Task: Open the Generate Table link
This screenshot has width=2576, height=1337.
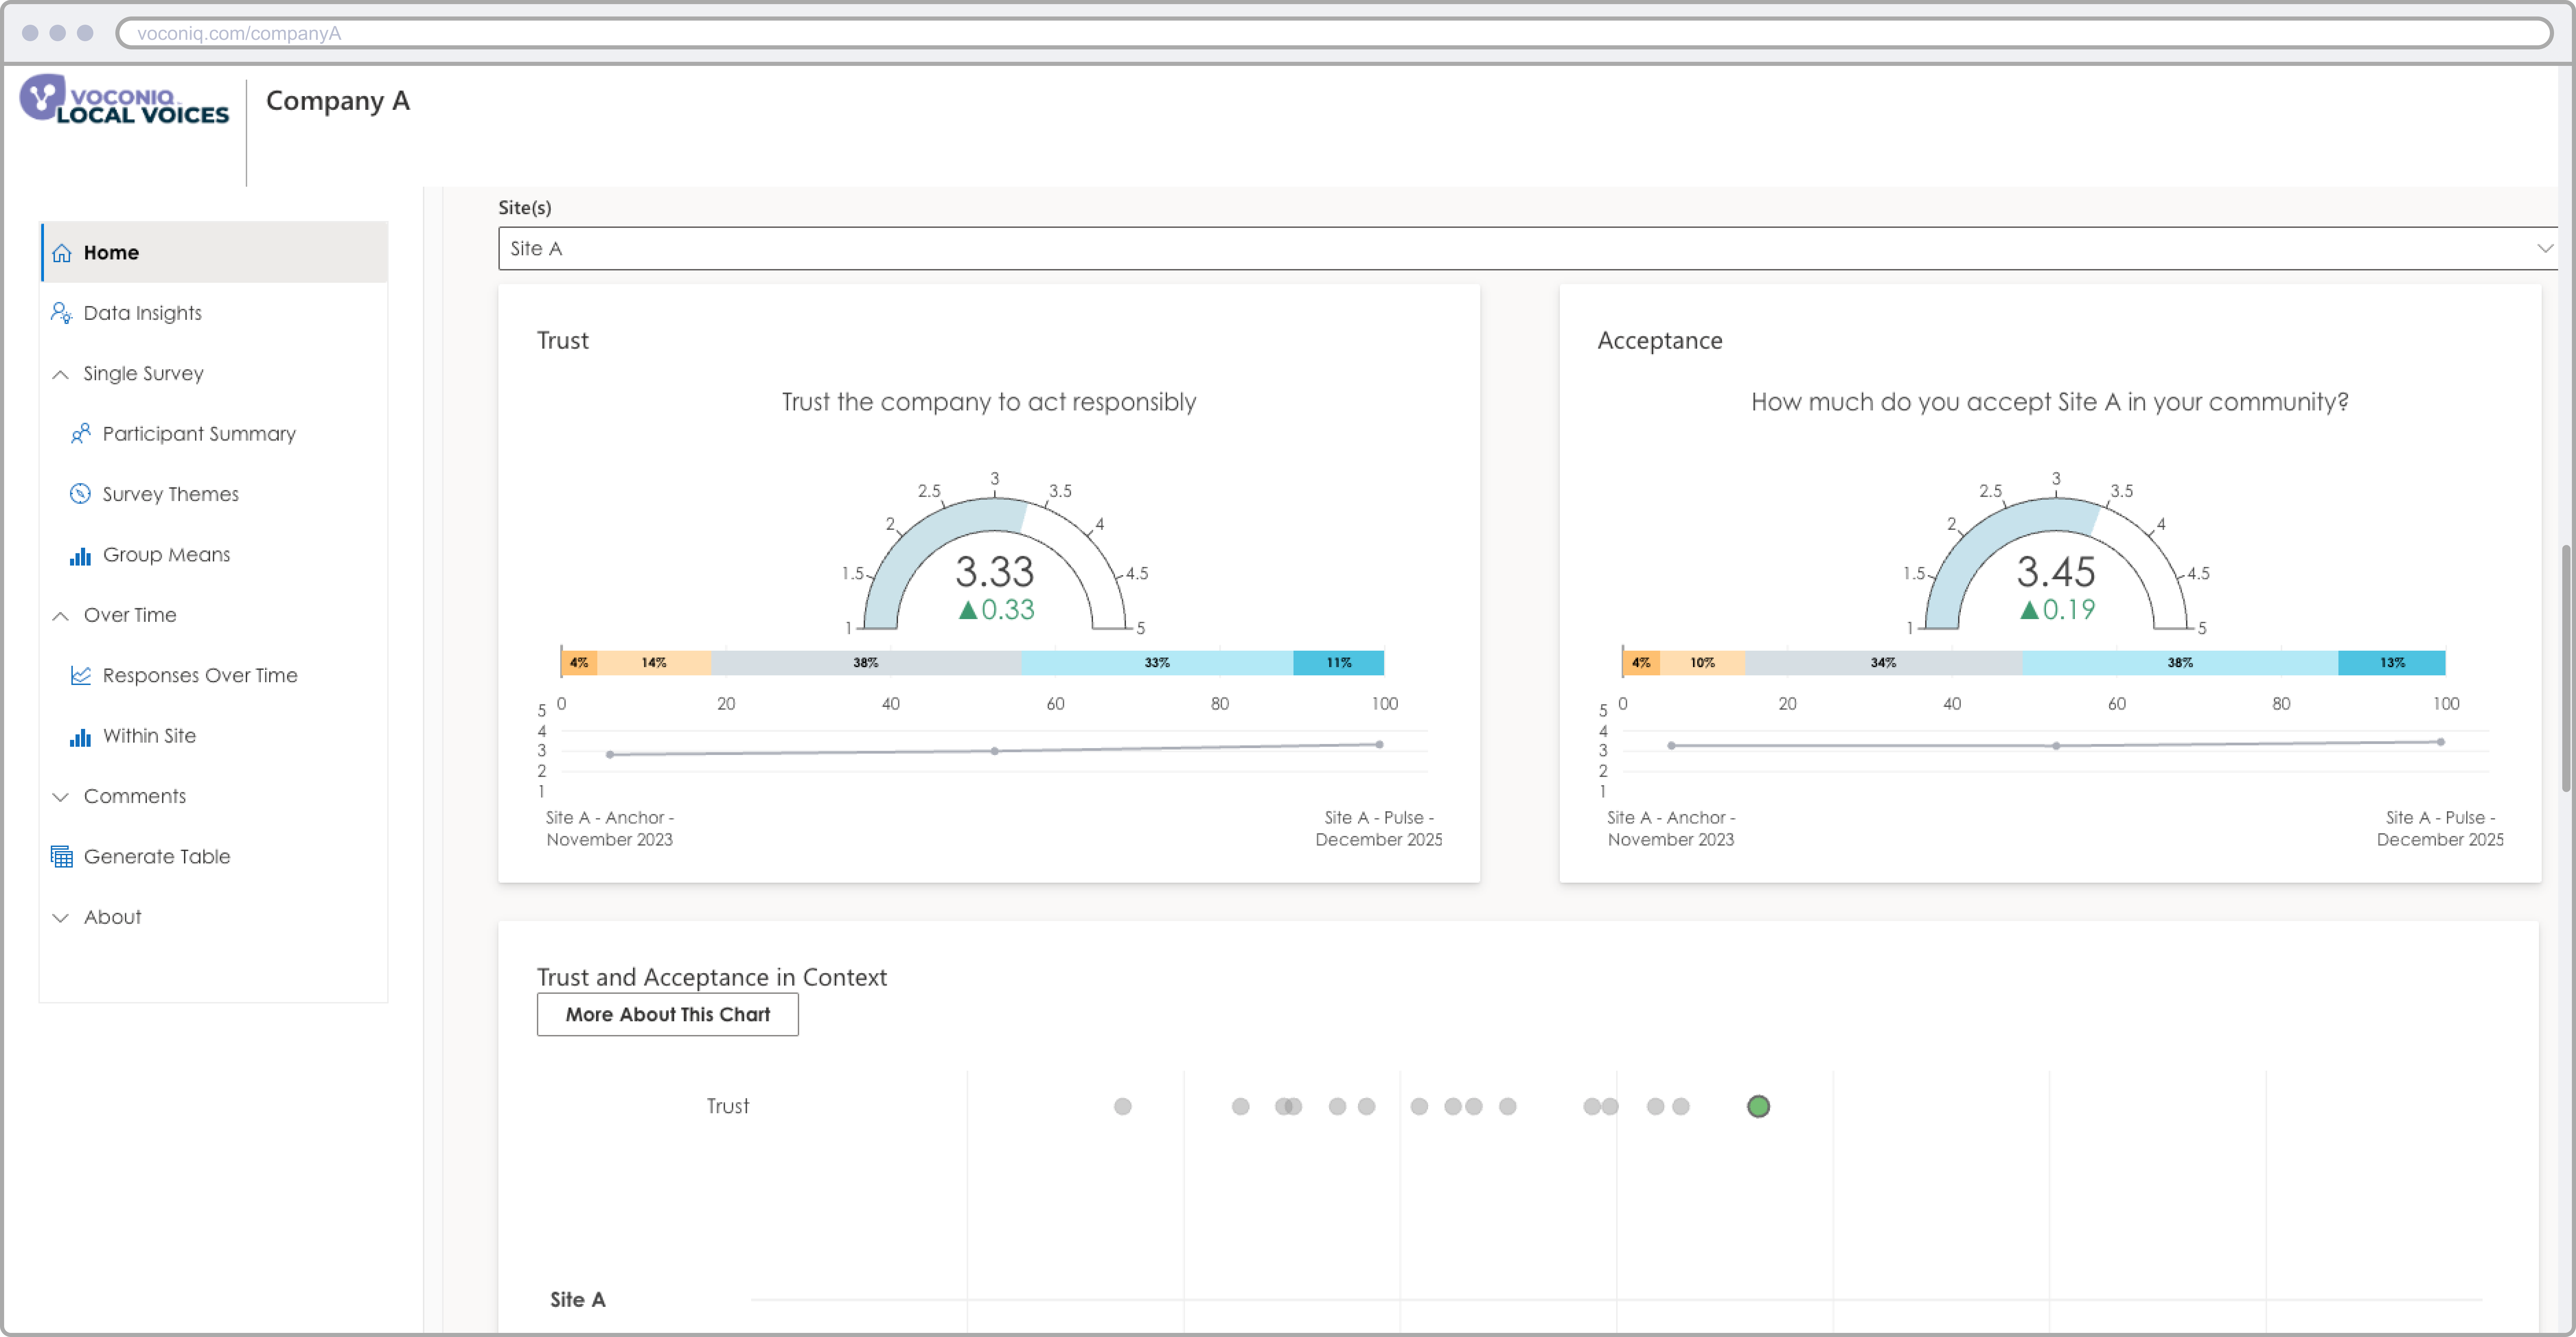Action: [x=157, y=857]
